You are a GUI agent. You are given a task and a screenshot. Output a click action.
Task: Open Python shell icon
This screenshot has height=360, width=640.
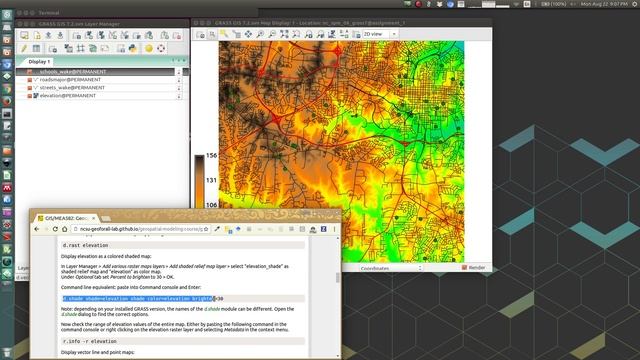click(x=133, y=48)
